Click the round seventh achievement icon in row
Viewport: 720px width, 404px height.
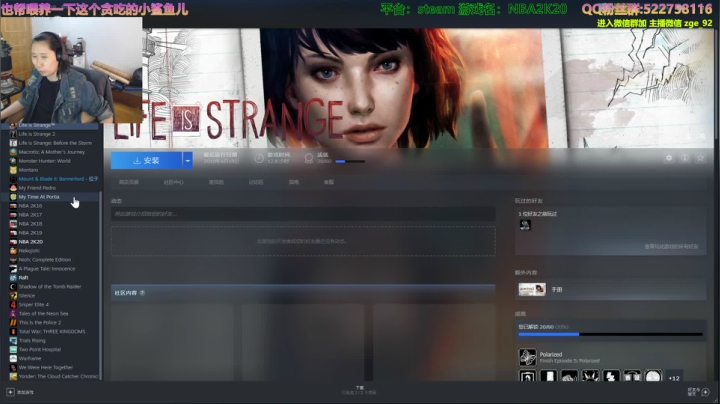(x=653, y=376)
